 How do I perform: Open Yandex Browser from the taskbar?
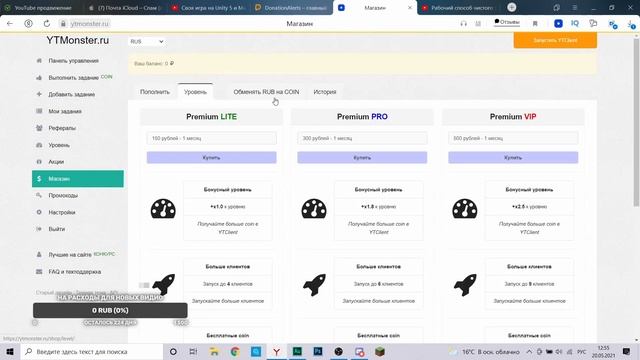click(276, 351)
